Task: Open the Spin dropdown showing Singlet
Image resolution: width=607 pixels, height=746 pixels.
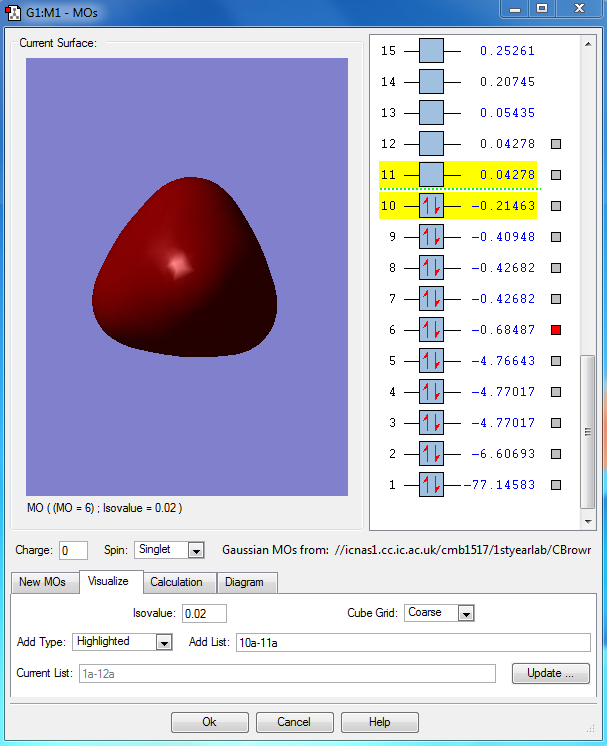Action: (x=169, y=550)
